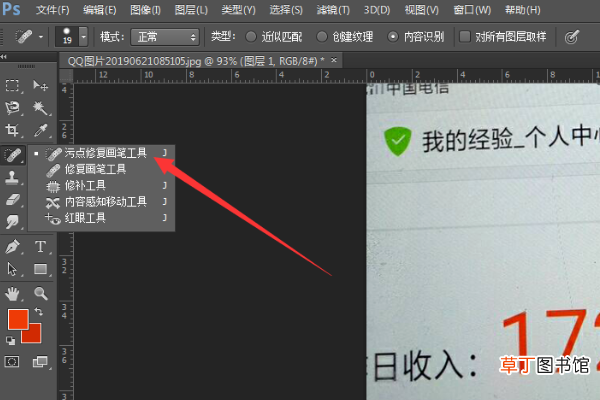600x400 pixels.
Task: Open the 图层(L) menu
Action: click(x=191, y=10)
